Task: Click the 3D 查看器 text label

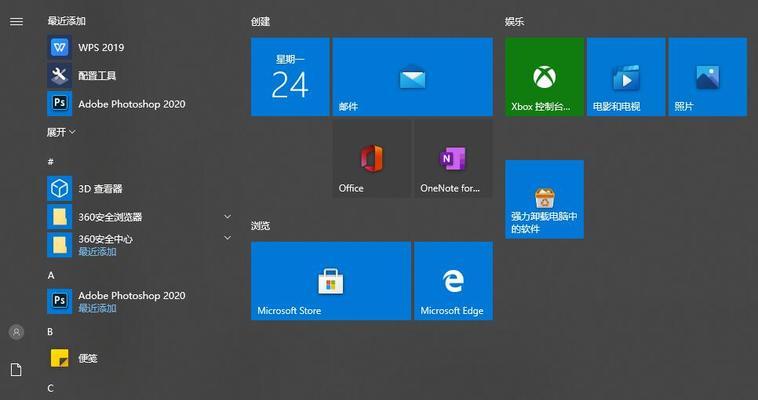Action: [101, 189]
